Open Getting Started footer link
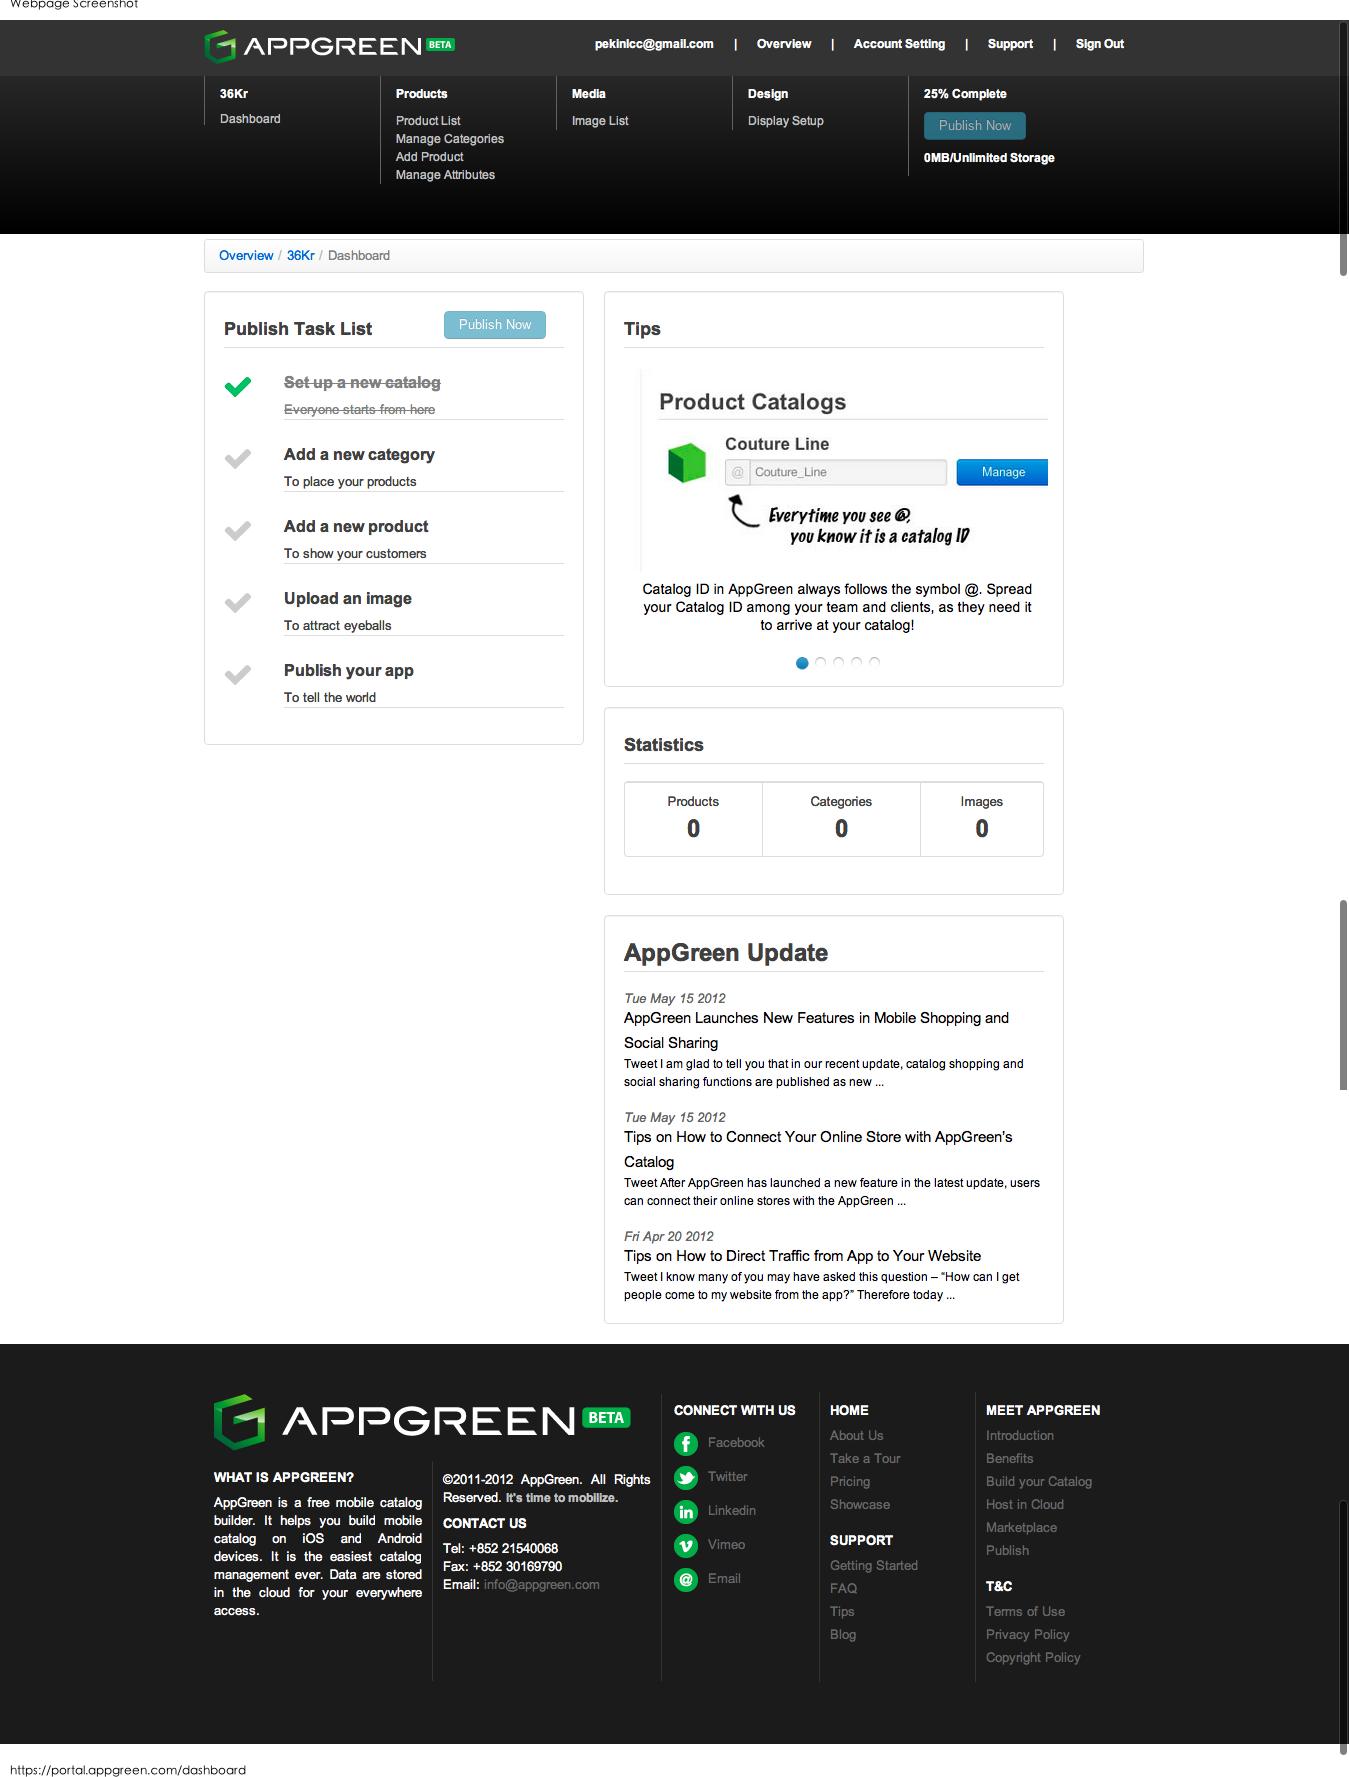Viewport: 1349px width, 1777px height. [874, 1566]
